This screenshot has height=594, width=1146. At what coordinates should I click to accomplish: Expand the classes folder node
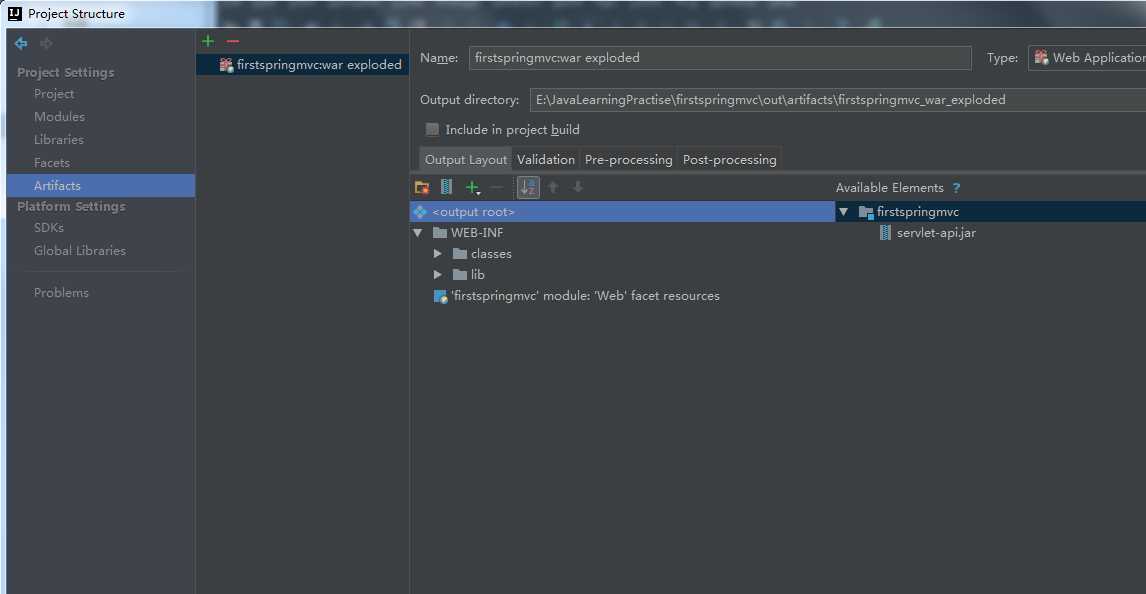pos(438,254)
